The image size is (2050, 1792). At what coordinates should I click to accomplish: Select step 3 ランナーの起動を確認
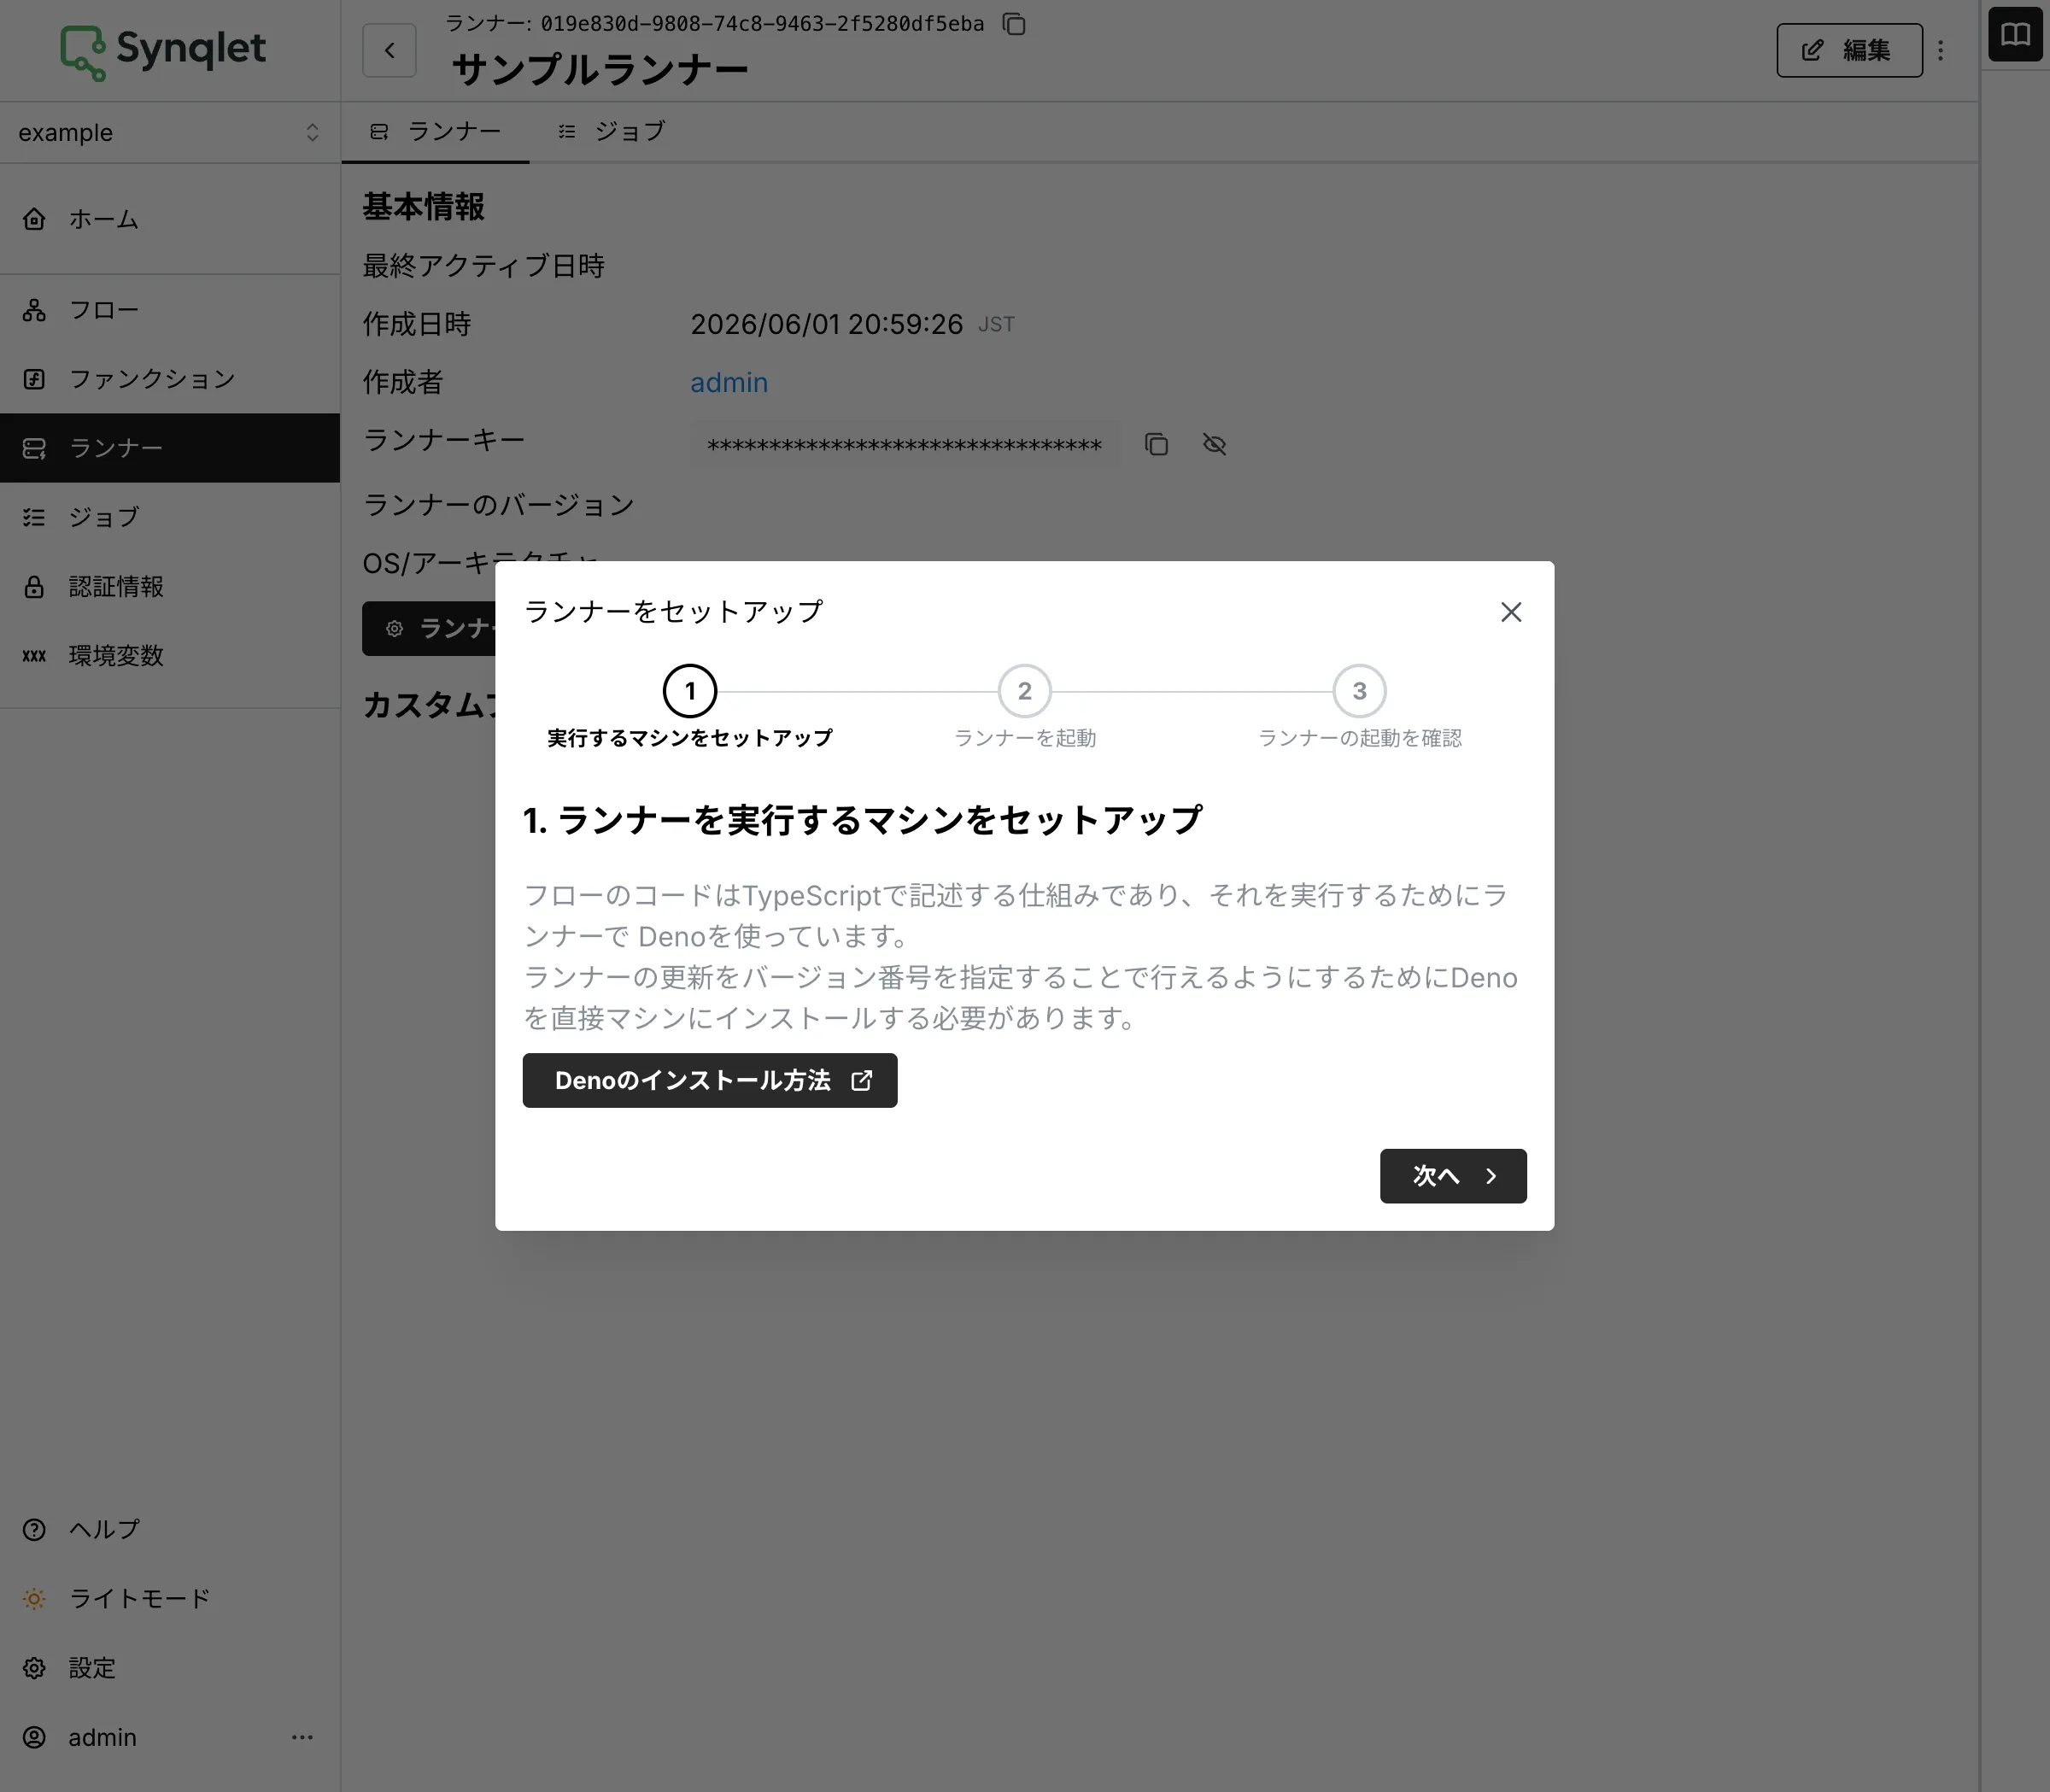pyautogui.click(x=1360, y=707)
